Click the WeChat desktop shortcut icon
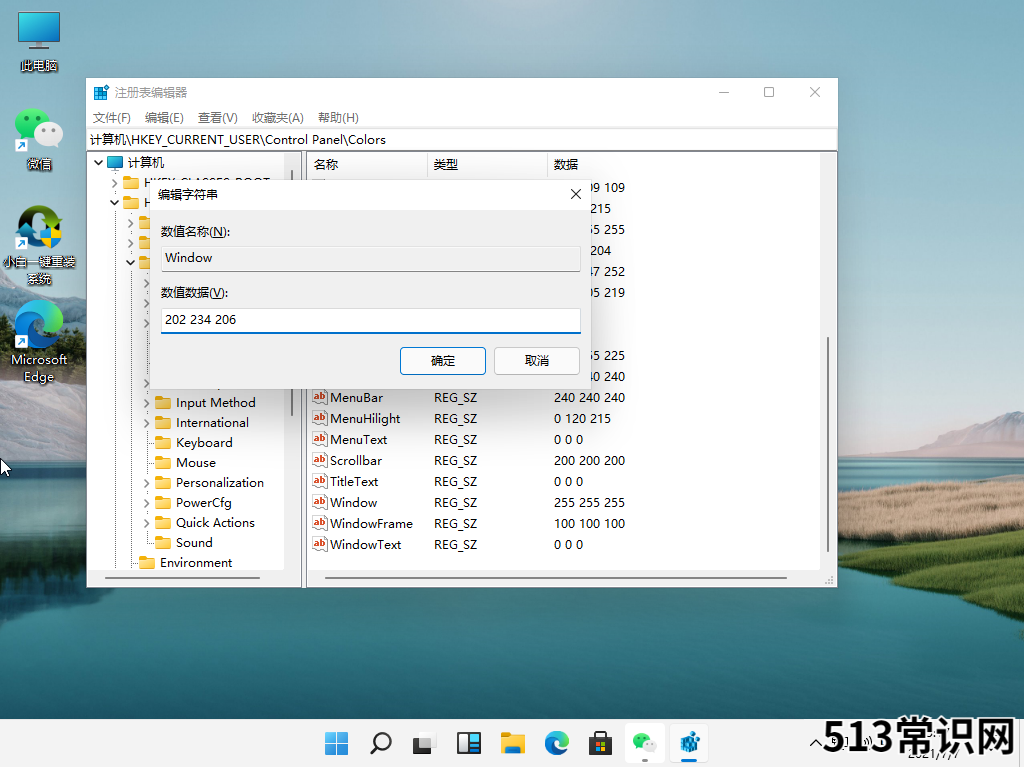 coord(38,130)
